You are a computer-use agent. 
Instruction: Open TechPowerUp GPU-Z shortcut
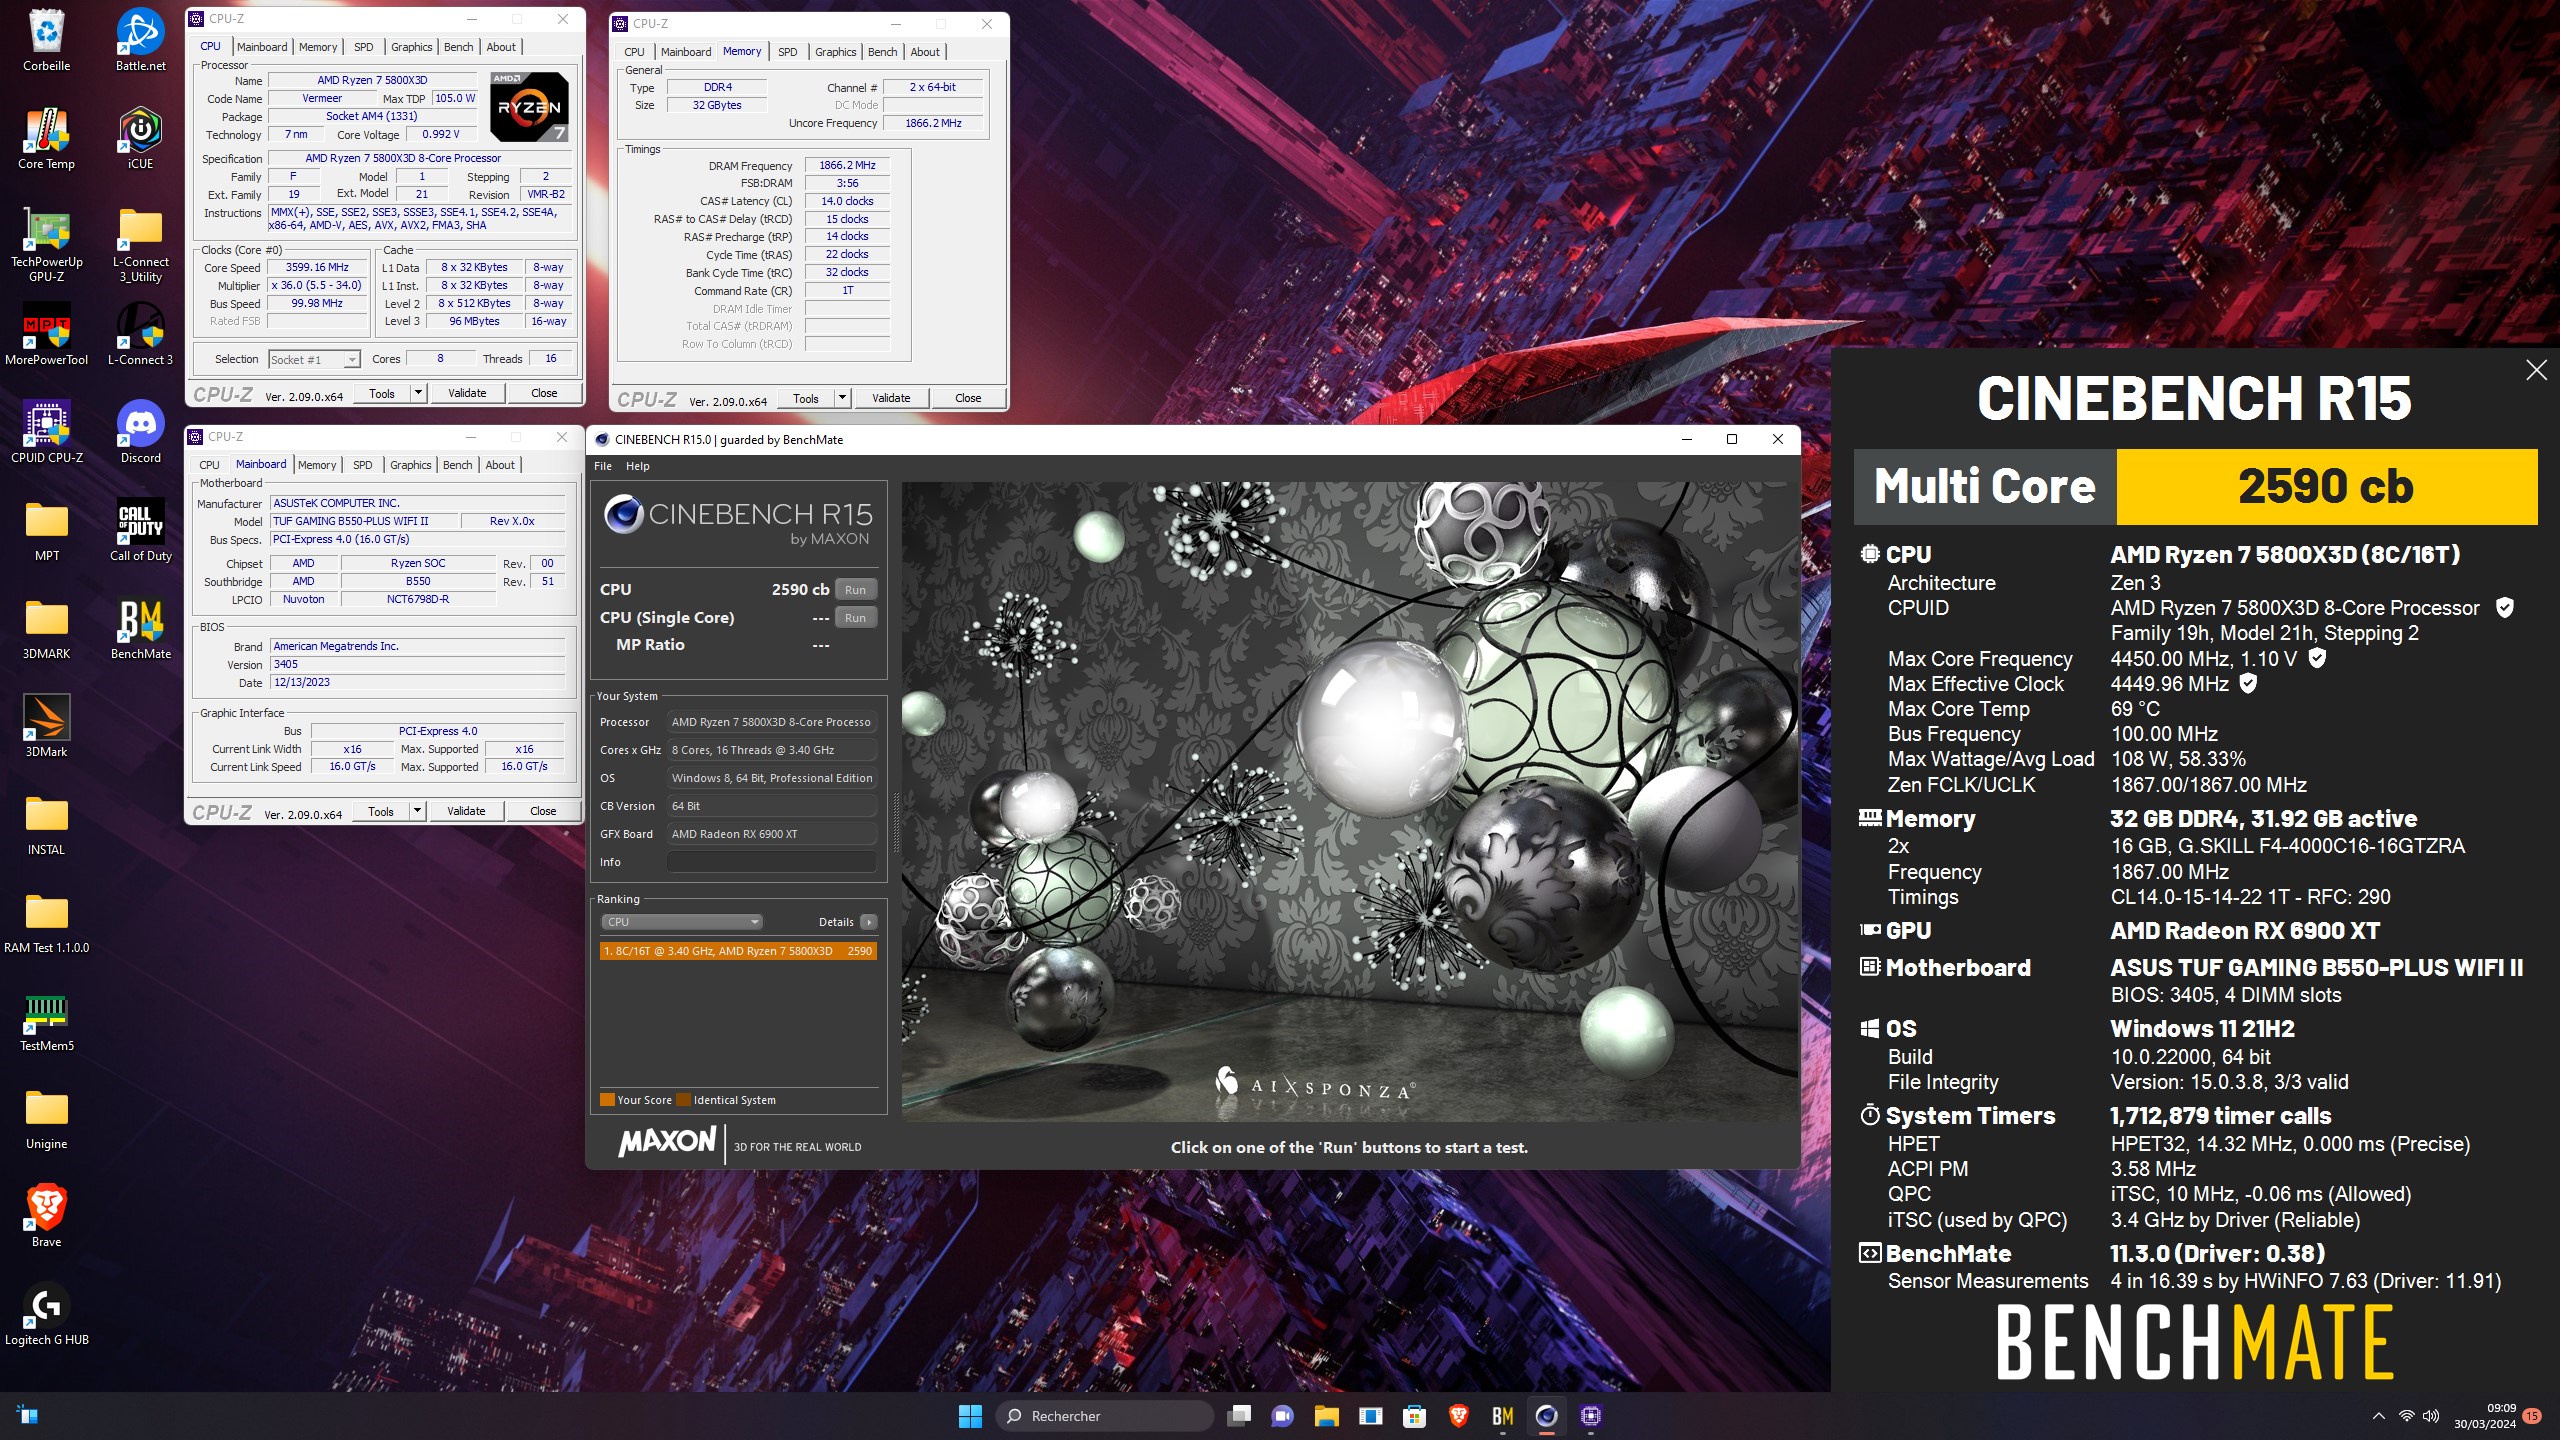pos(46,244)
